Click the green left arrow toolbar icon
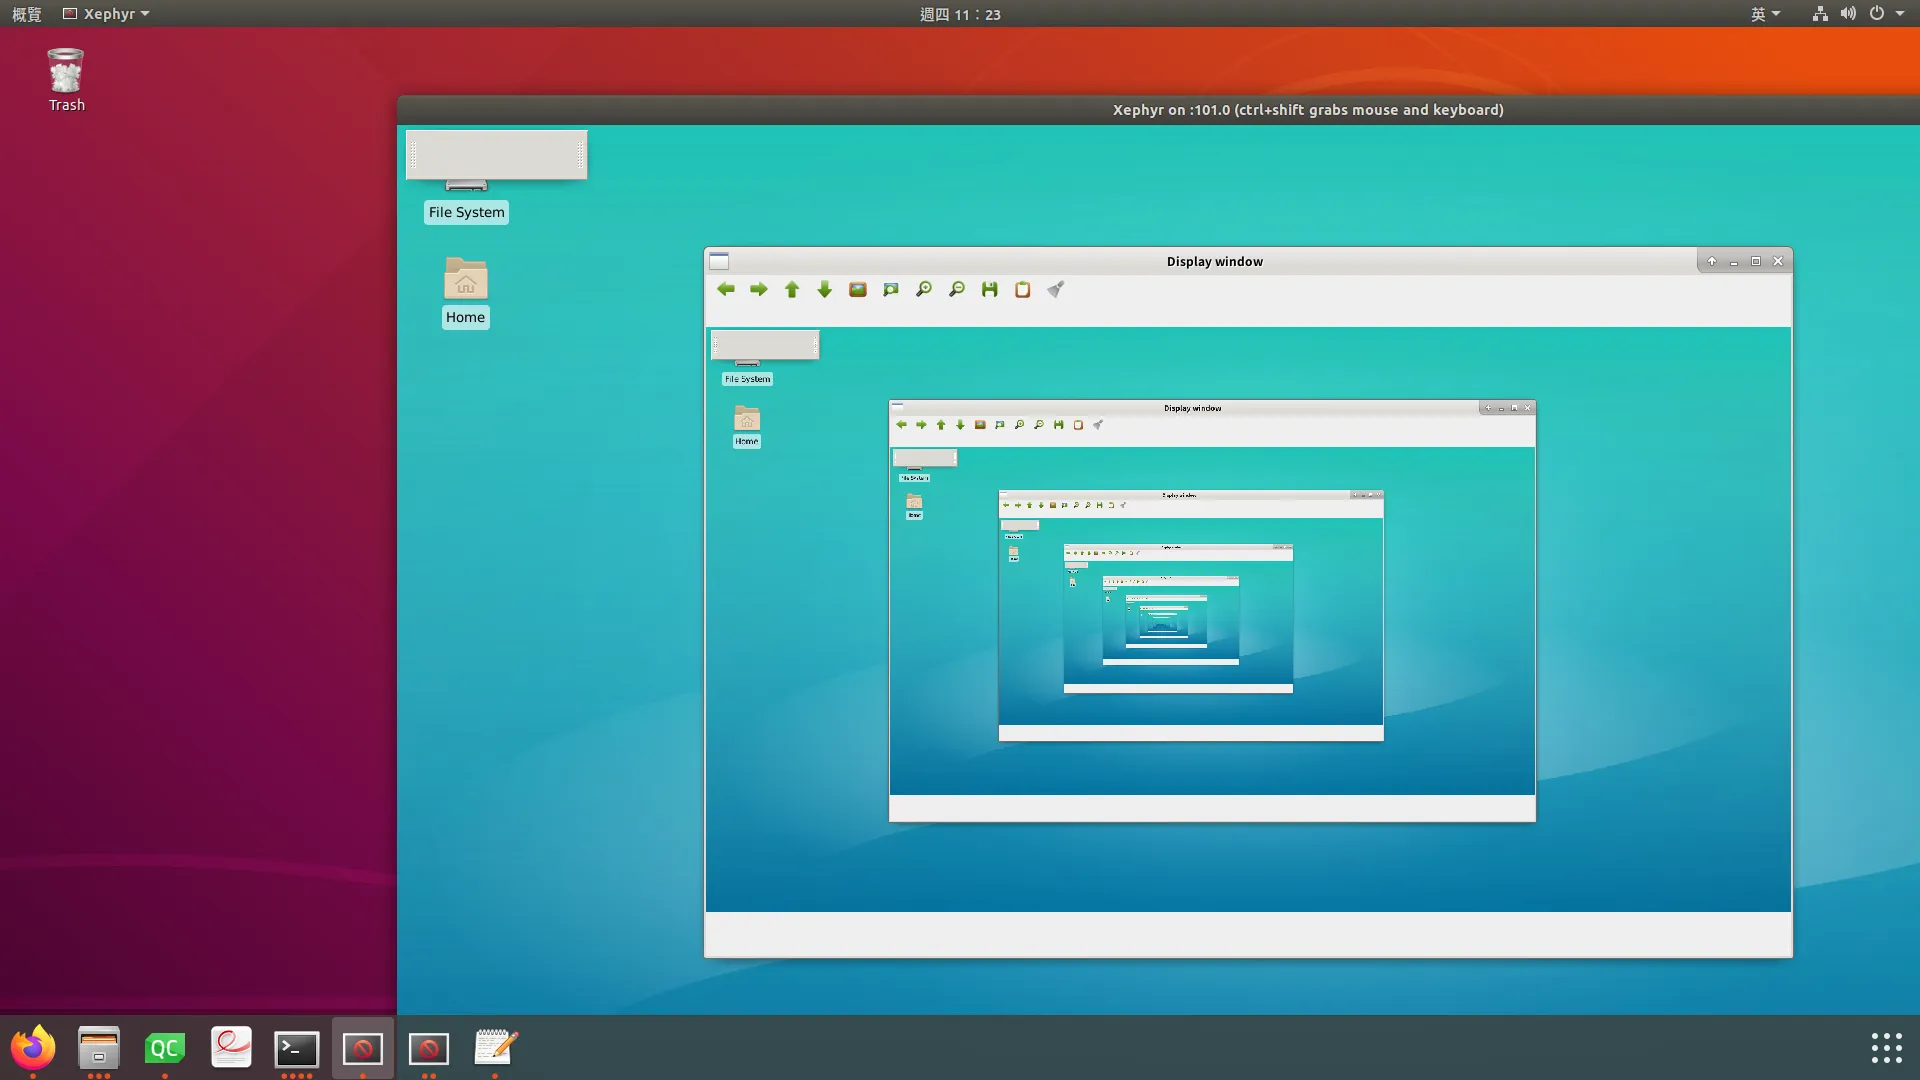This screenshot has height=1080, width=1920. point(726,289)
